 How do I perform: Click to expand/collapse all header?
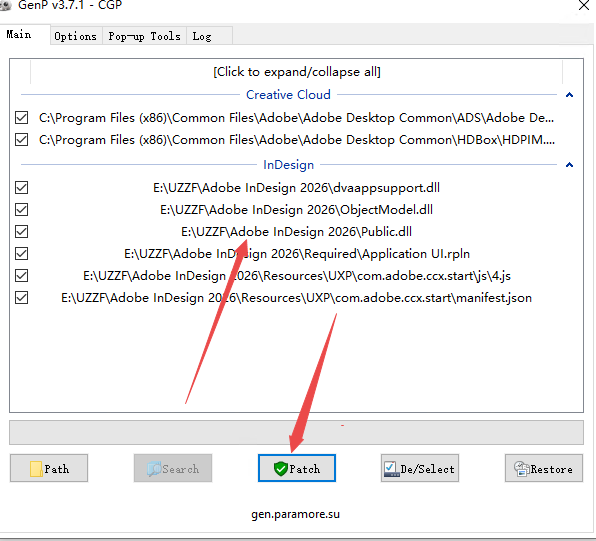point(296,71)
